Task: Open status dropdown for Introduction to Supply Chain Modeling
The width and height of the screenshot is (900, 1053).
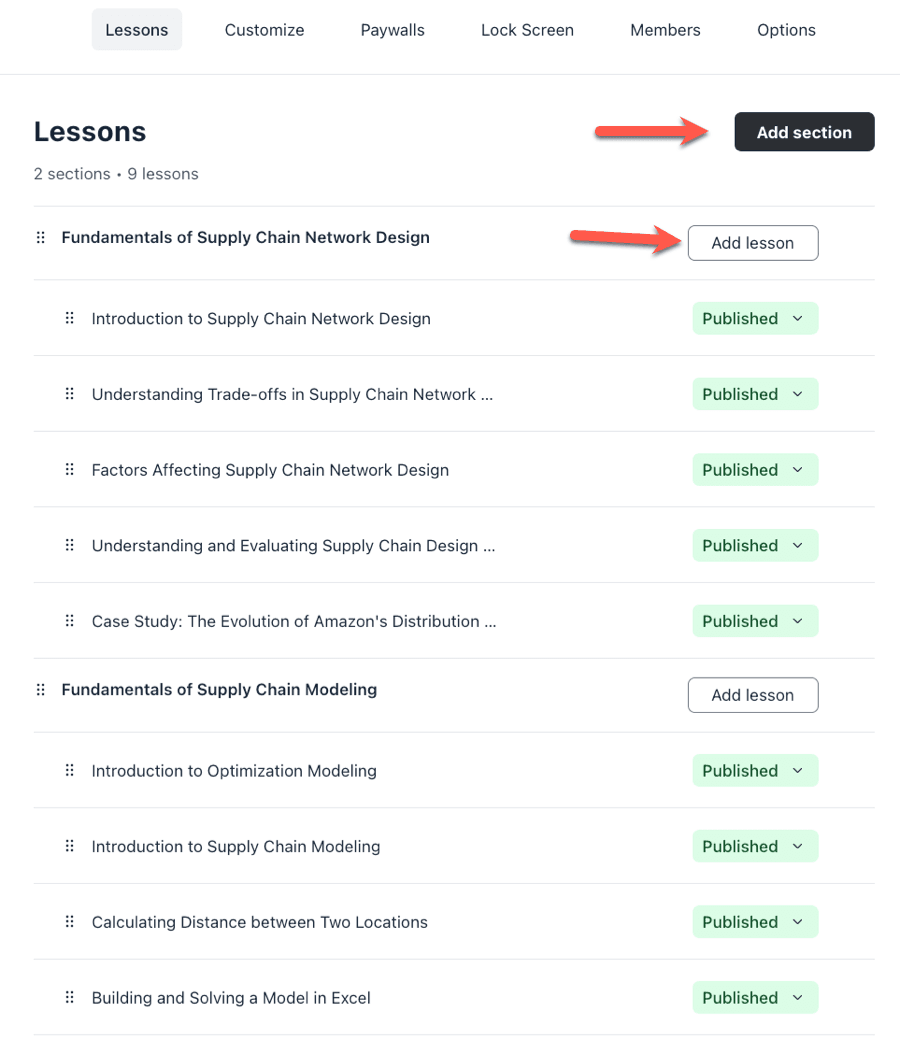Action: pyautogui.click(x=755, y=847)
